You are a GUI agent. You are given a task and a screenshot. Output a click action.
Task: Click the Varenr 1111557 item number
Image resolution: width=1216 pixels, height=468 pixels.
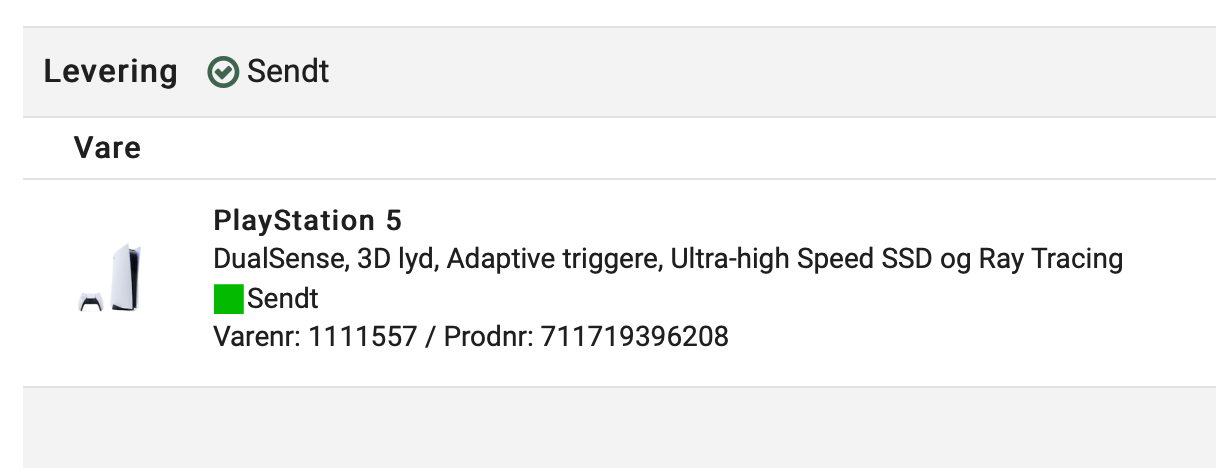point(315,337)
